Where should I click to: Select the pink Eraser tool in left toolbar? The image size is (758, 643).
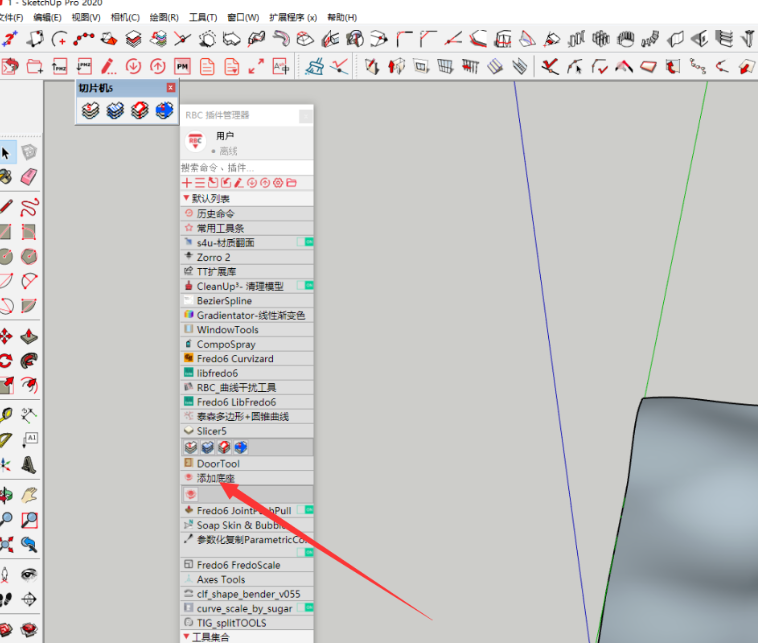(x=29, y=176)
